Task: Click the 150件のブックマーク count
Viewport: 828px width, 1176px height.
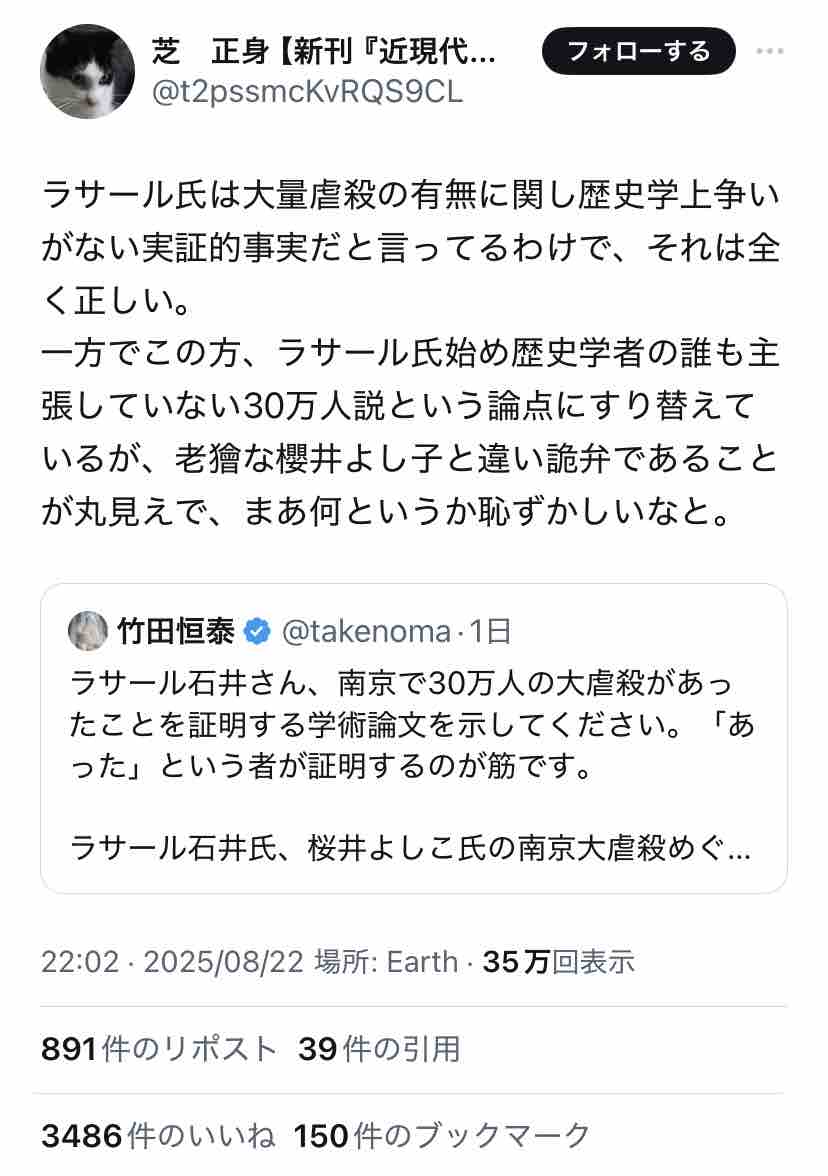Action: (x=442, y=1136)
